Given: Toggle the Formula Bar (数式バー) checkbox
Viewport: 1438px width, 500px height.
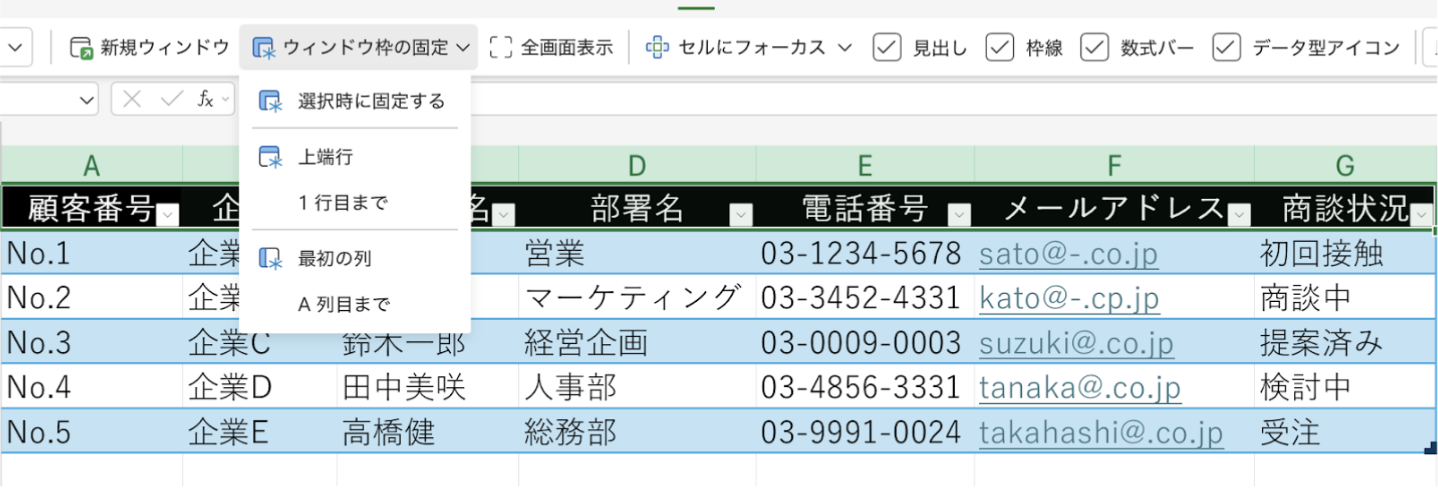Looking at the screenshot, I should coord(1095,47).
